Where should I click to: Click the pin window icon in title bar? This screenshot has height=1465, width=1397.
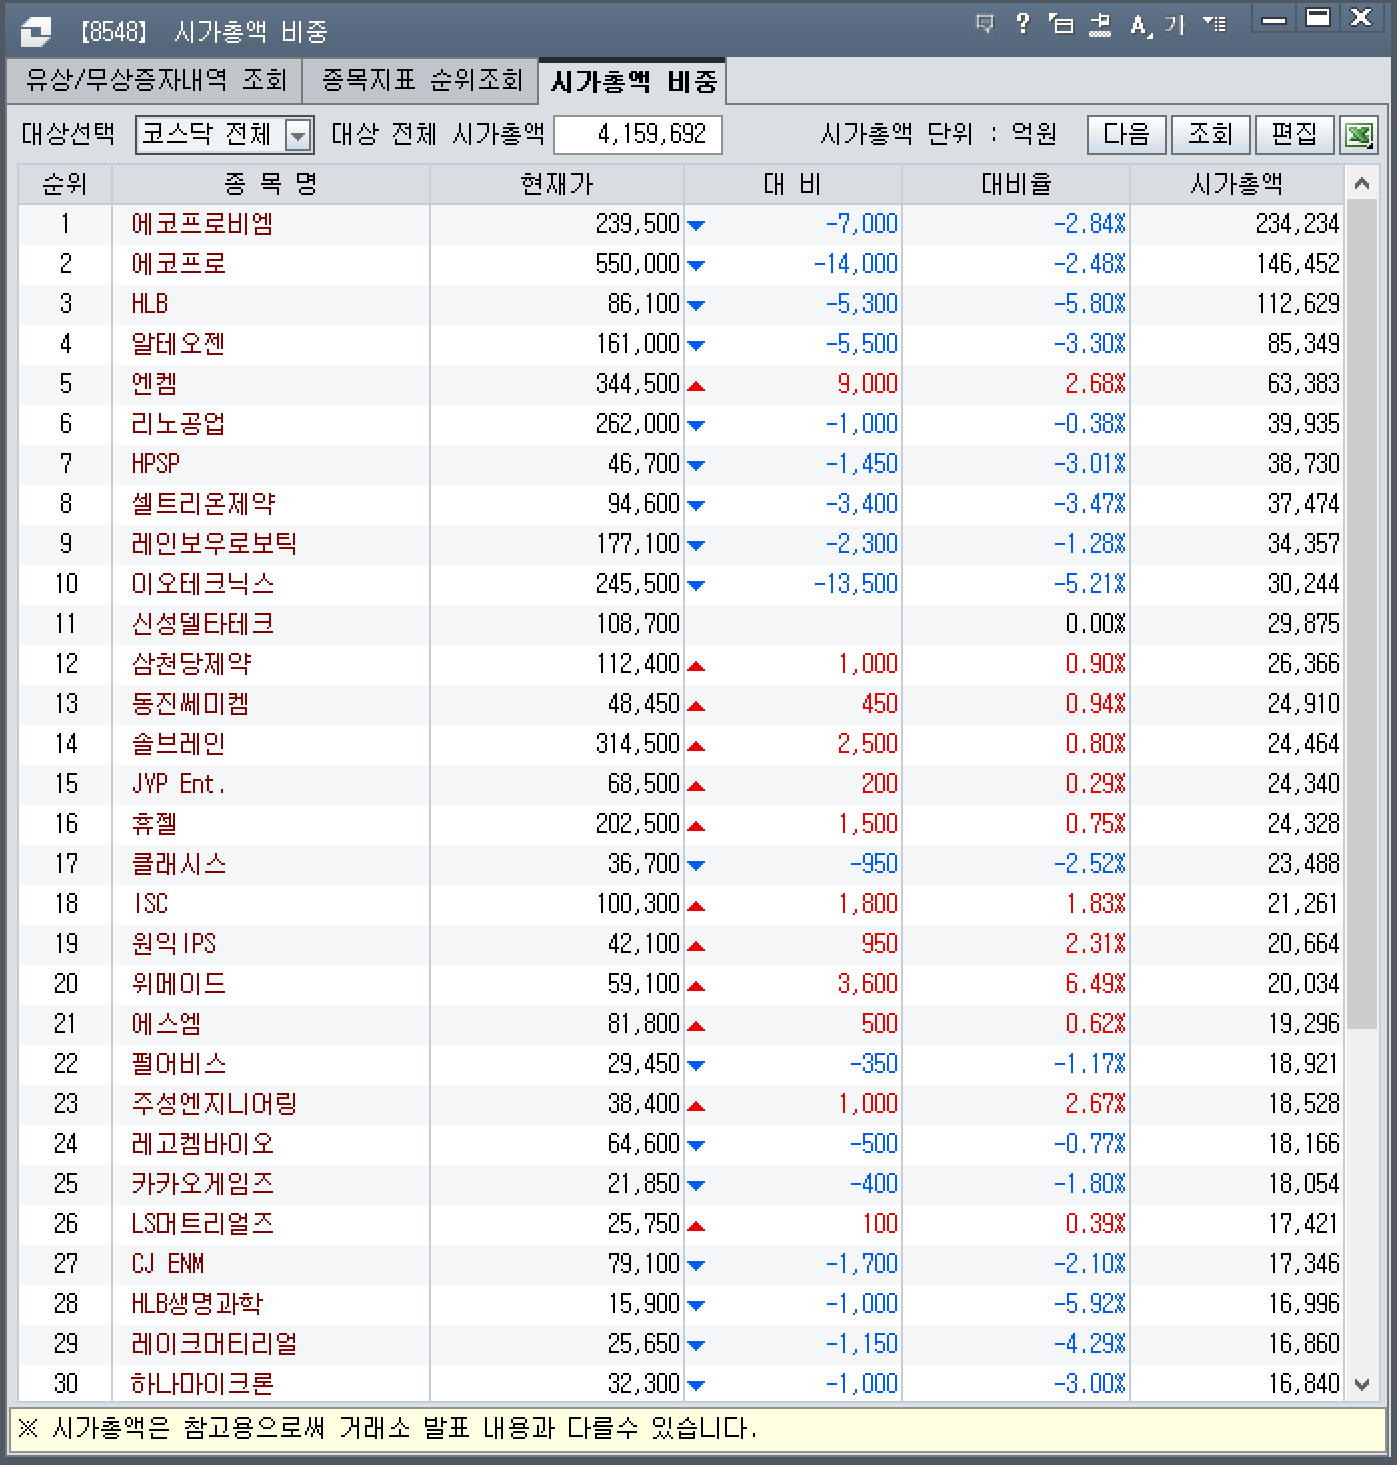[x=1100, y=24]
